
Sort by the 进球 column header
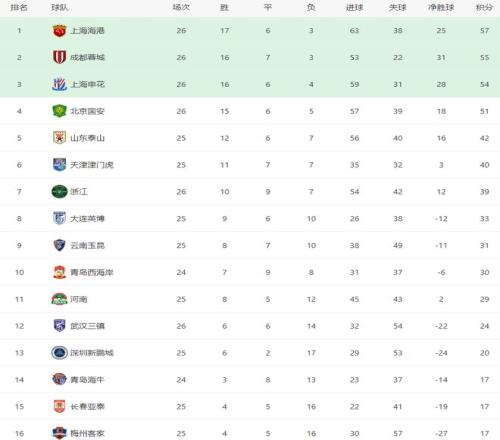click(354, 7)
